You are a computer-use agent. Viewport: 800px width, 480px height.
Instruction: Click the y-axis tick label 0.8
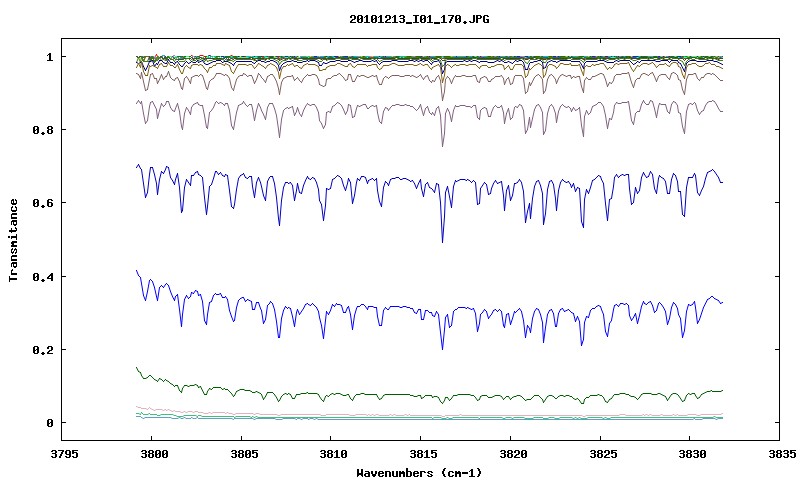43,130
